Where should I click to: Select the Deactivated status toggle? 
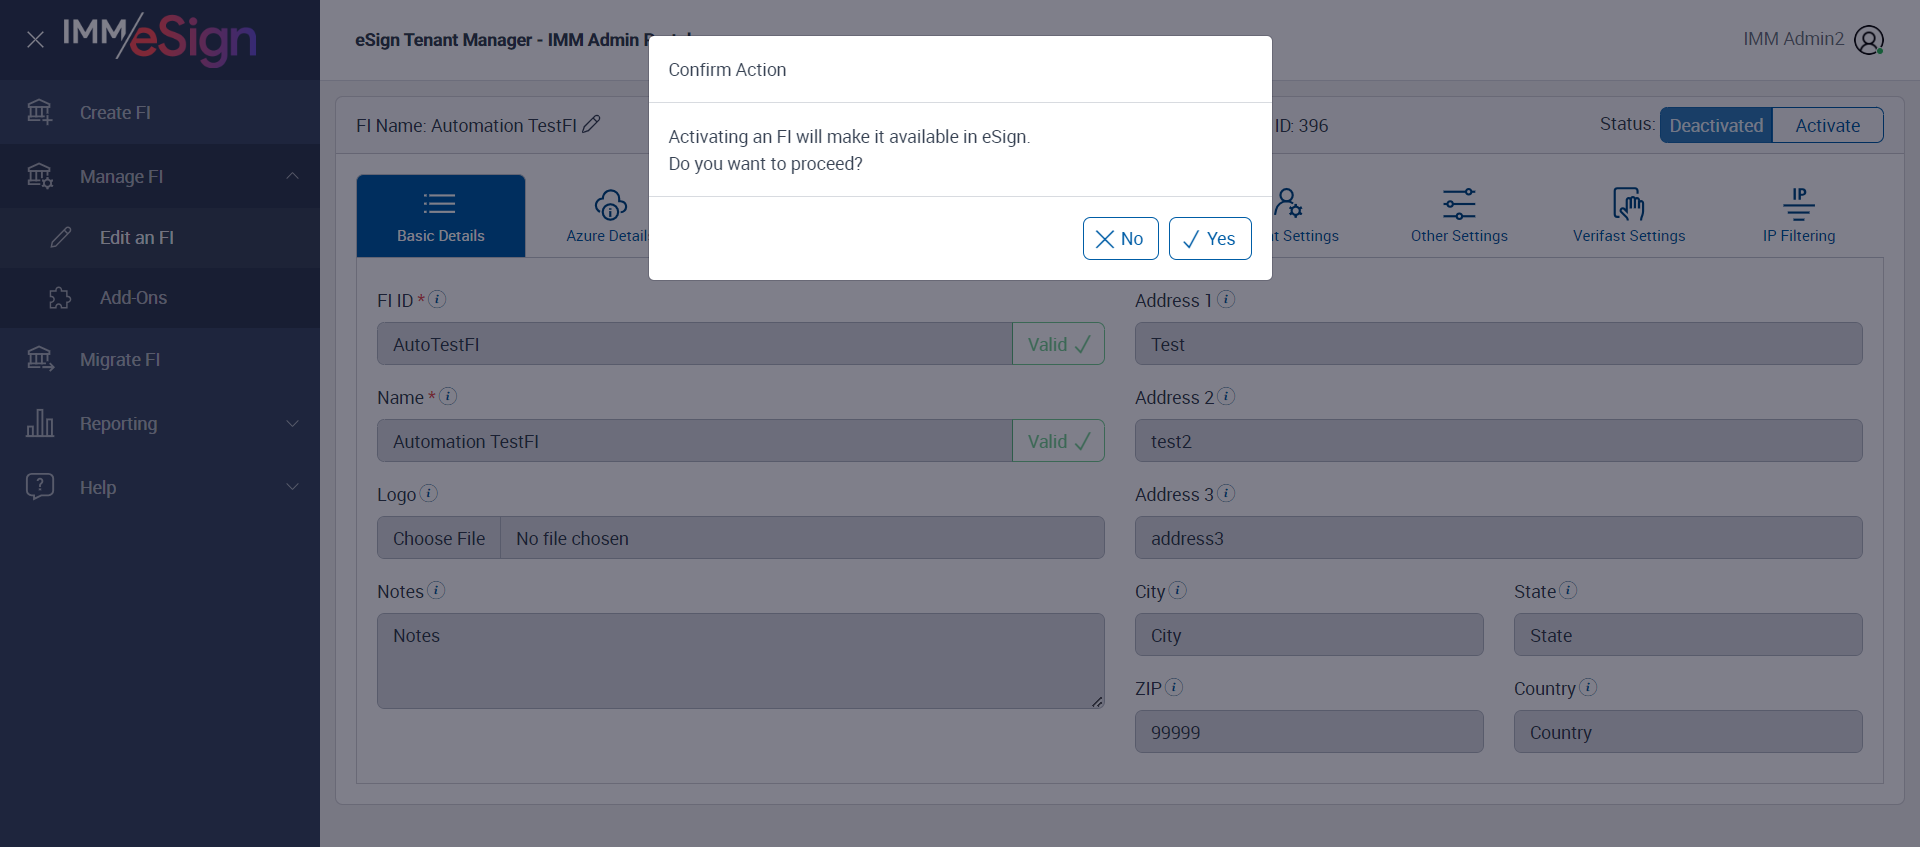click(1716, 126)
